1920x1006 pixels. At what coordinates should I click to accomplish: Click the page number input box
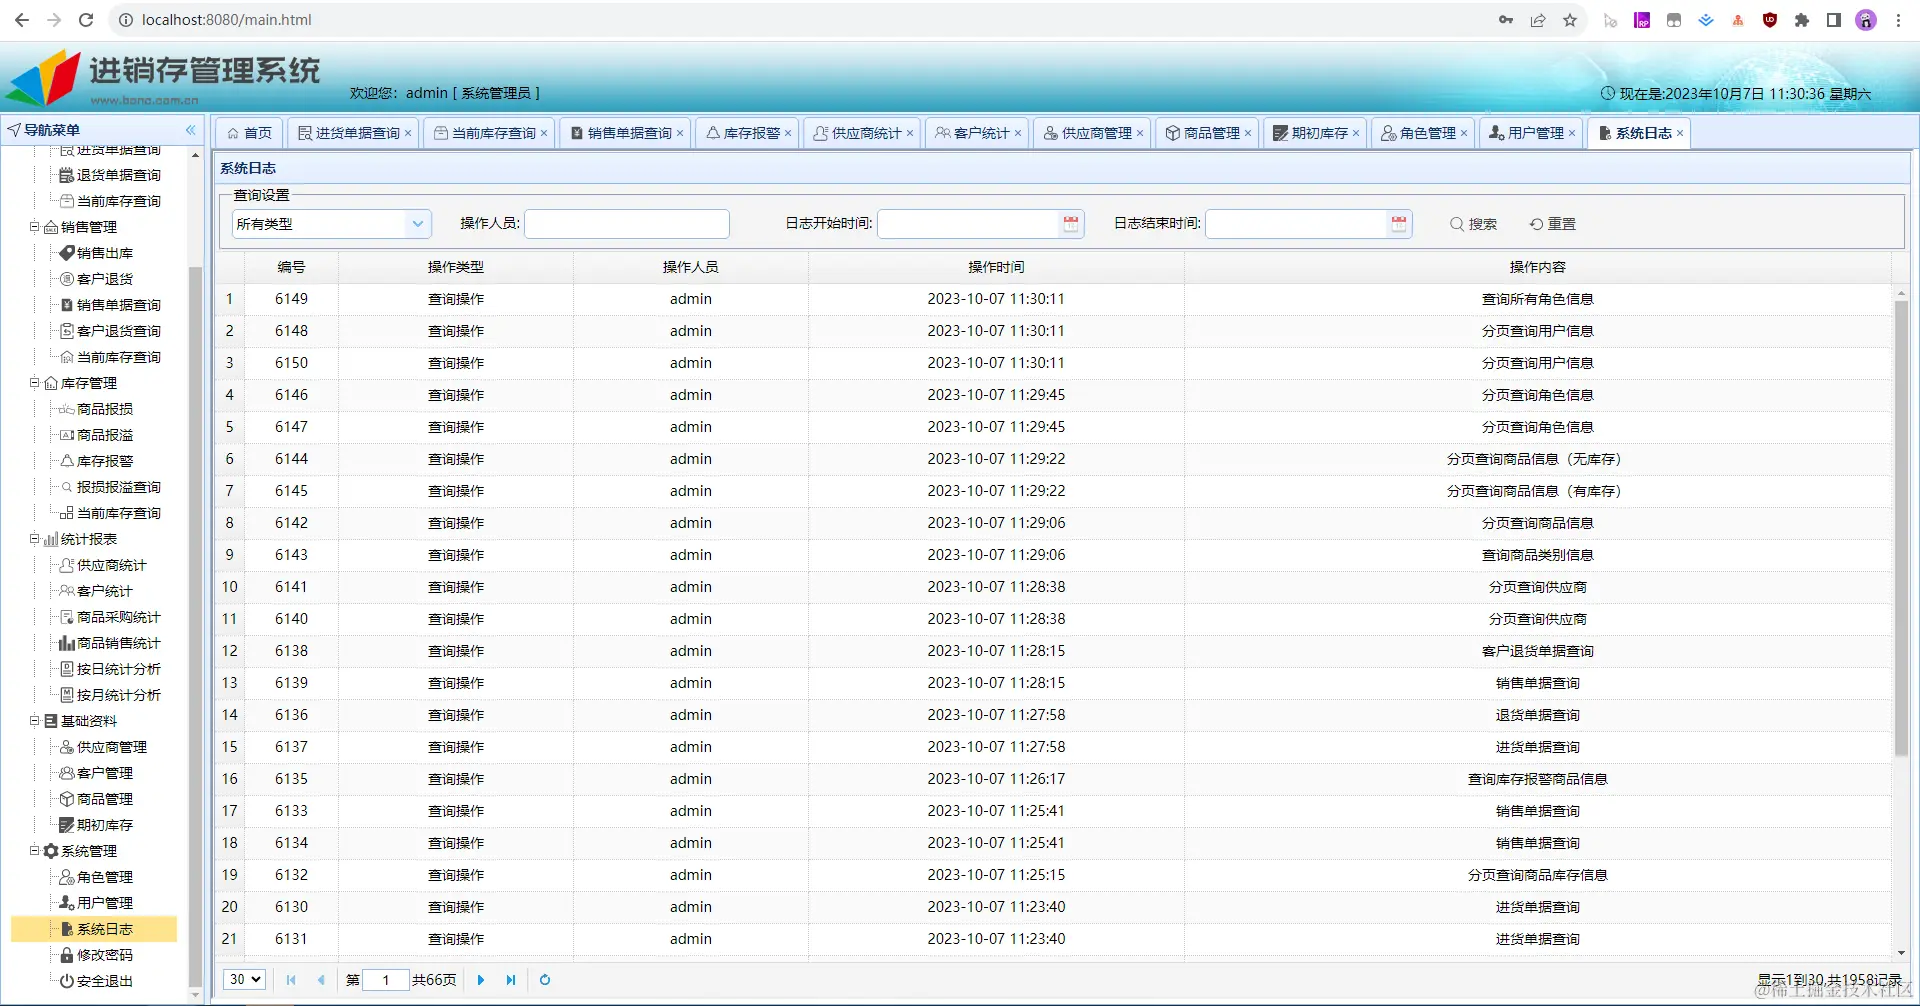click(386, 980)
